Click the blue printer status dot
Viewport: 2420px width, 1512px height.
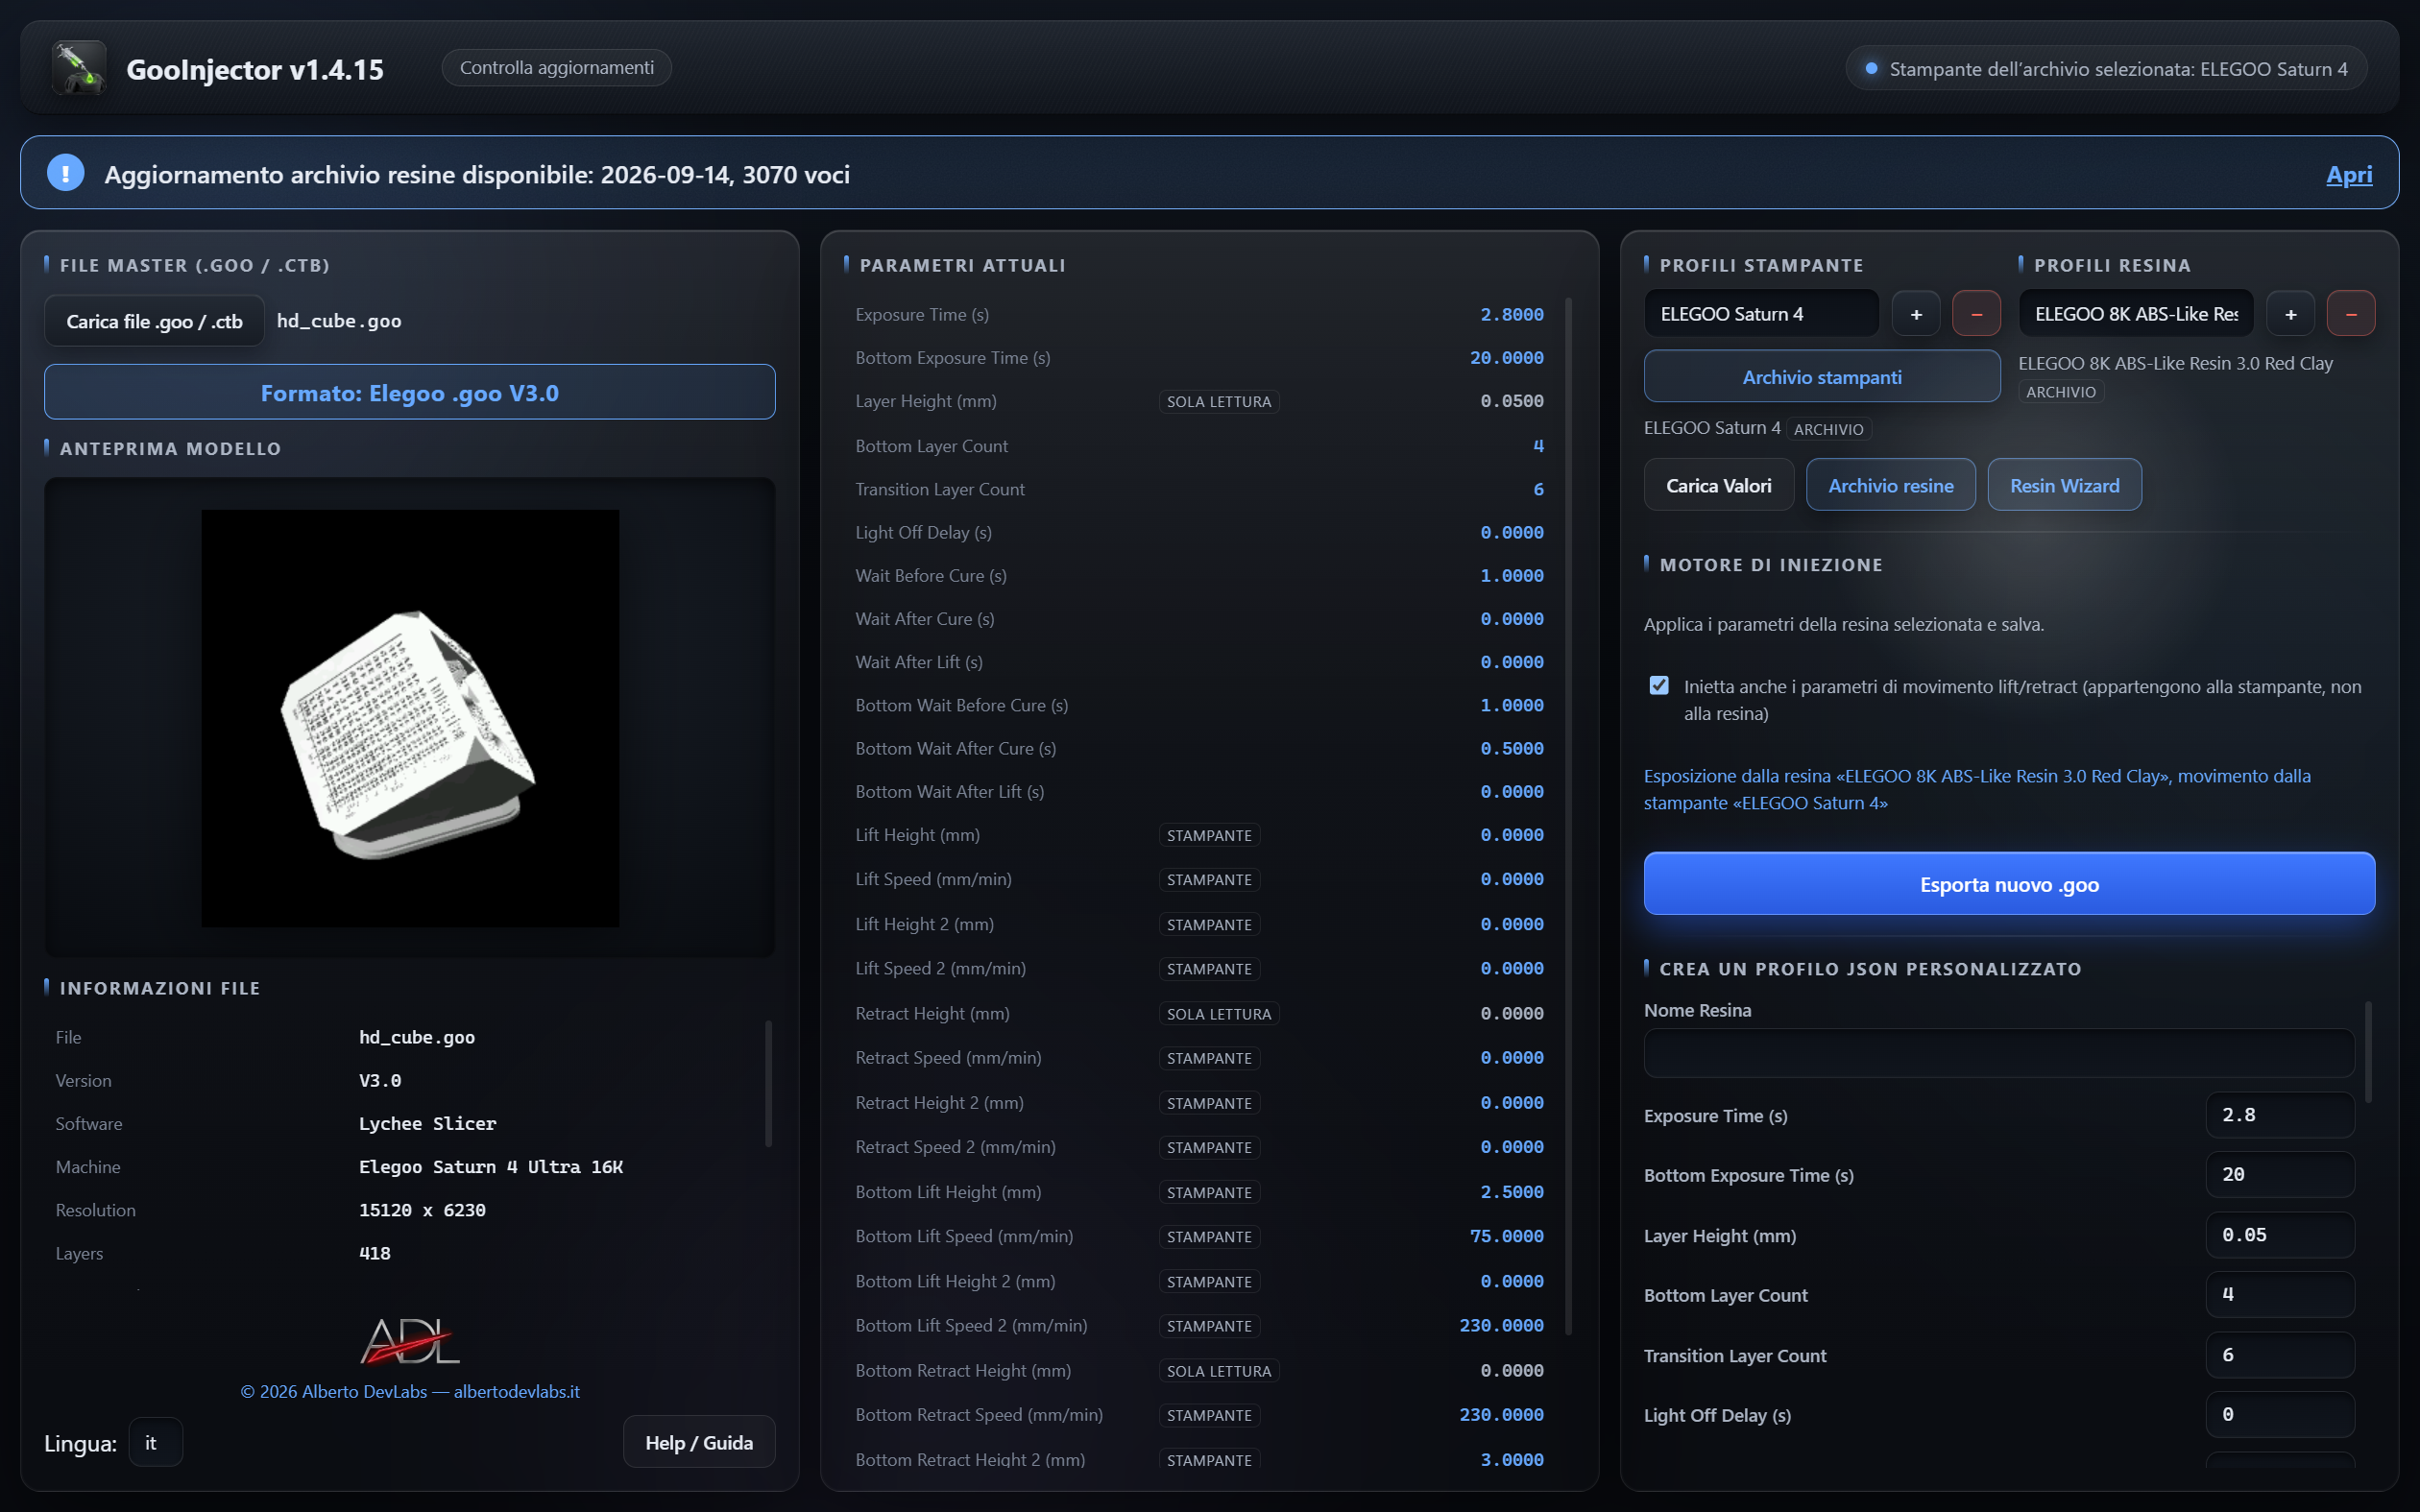1871,69
